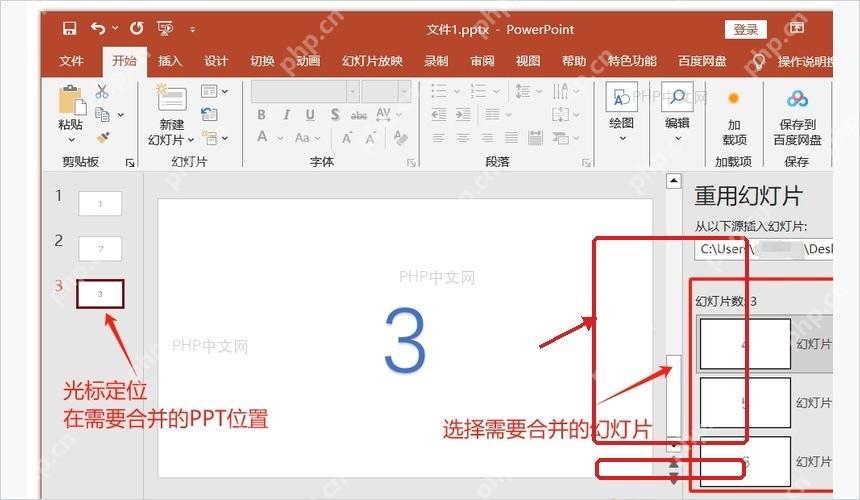
Task: Add a new slide with 新建幻灯片 icon
Action: 172,98
